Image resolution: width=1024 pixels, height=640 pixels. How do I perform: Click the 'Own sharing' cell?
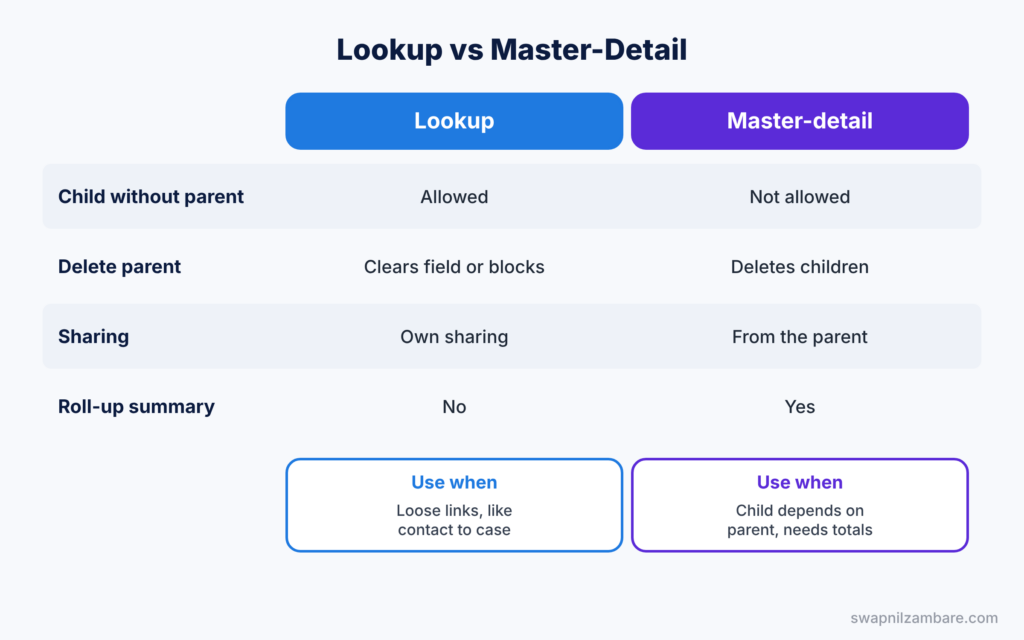click(x=454, y=336)
